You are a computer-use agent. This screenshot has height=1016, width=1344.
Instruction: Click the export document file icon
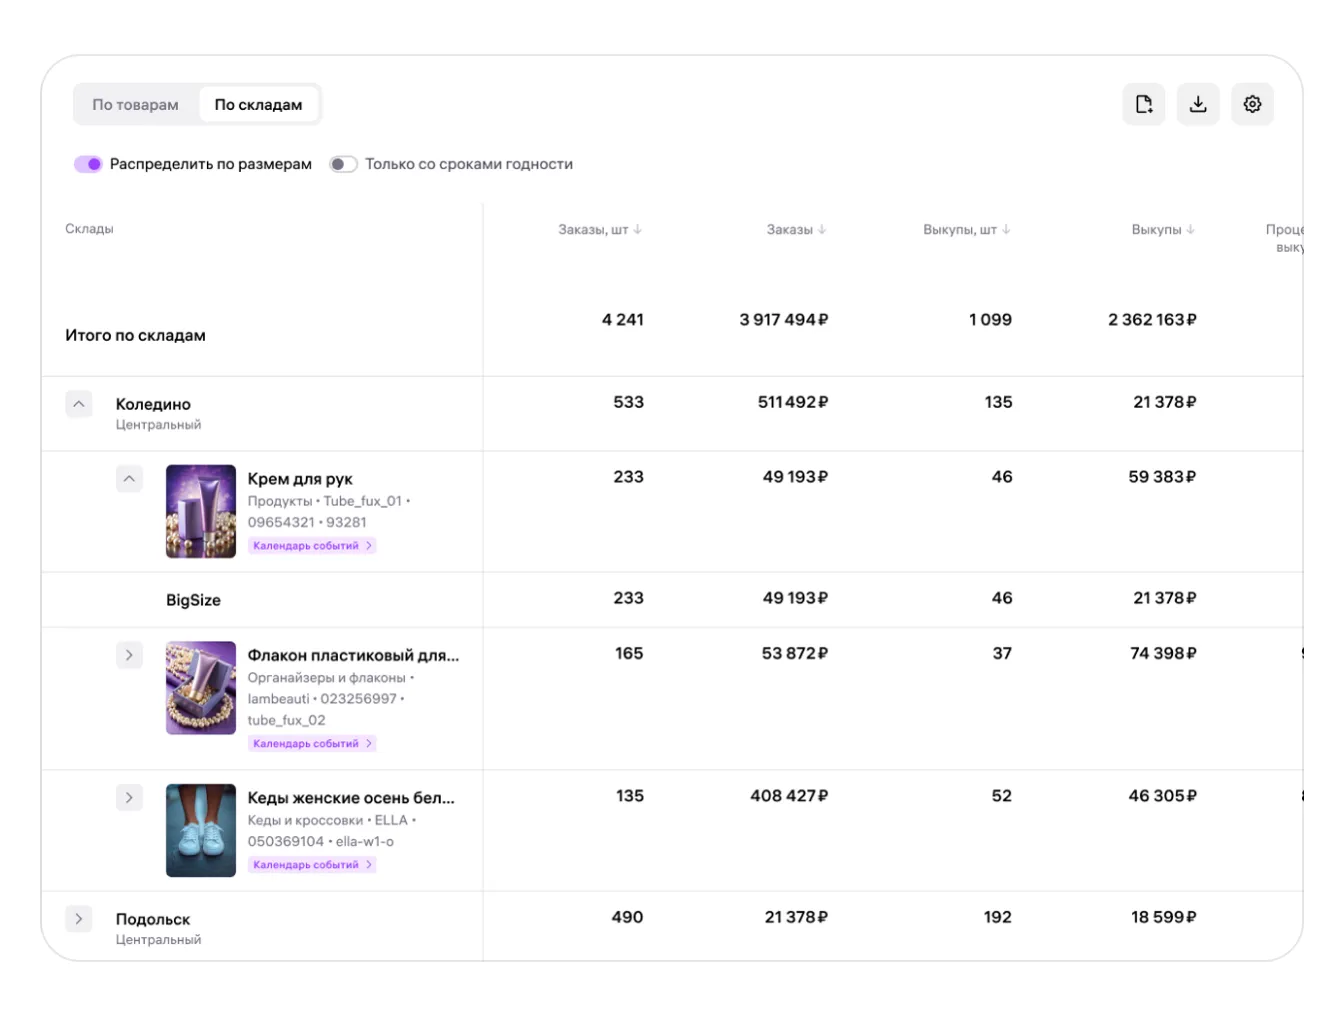pyautogui.click(x=1144, y=104)
